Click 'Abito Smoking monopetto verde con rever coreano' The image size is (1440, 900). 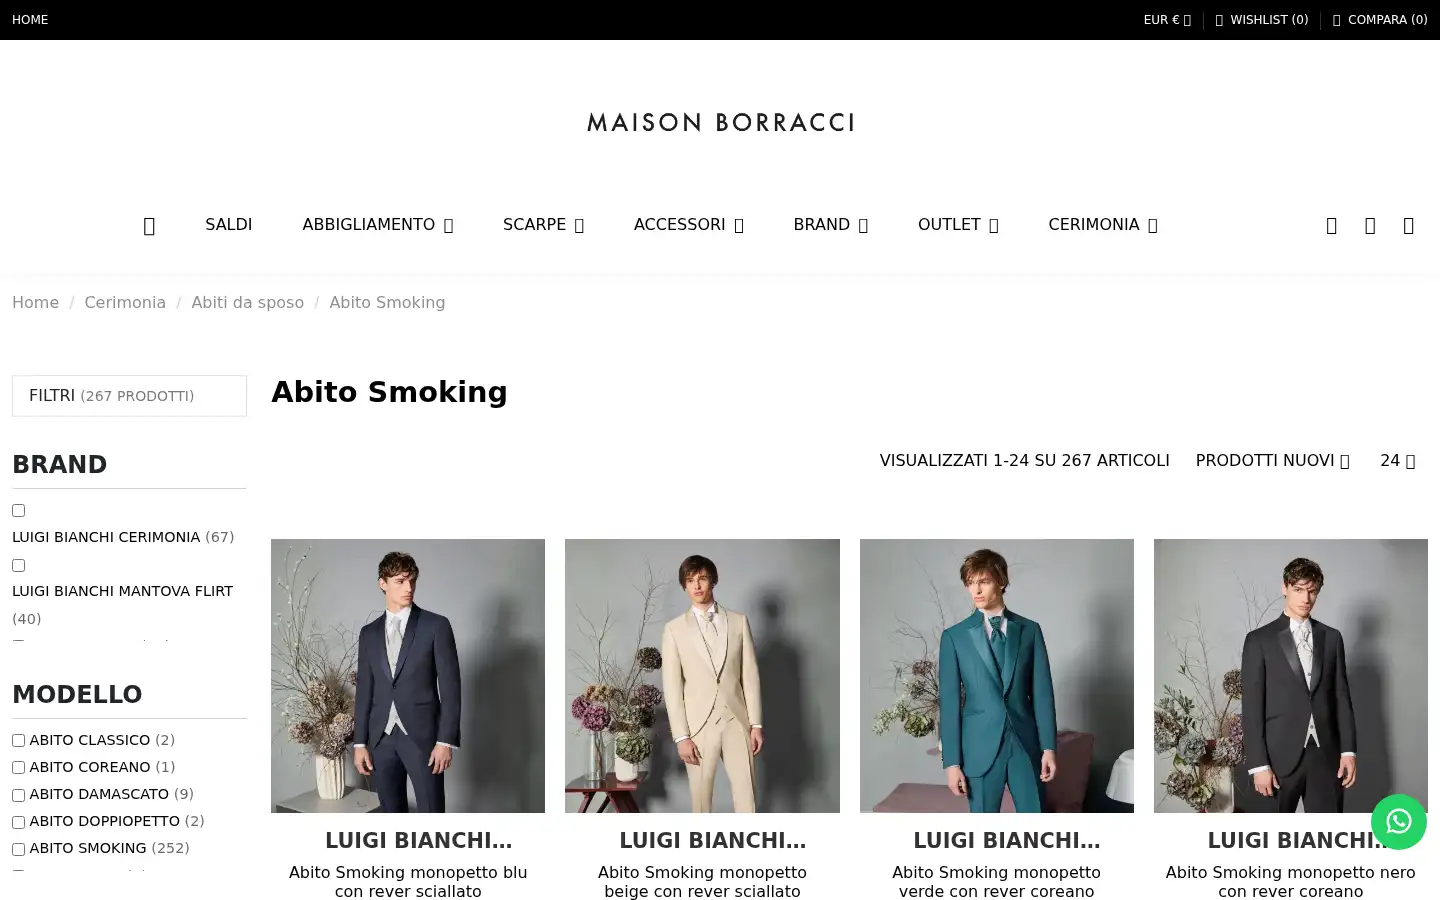tap(997, 882)
